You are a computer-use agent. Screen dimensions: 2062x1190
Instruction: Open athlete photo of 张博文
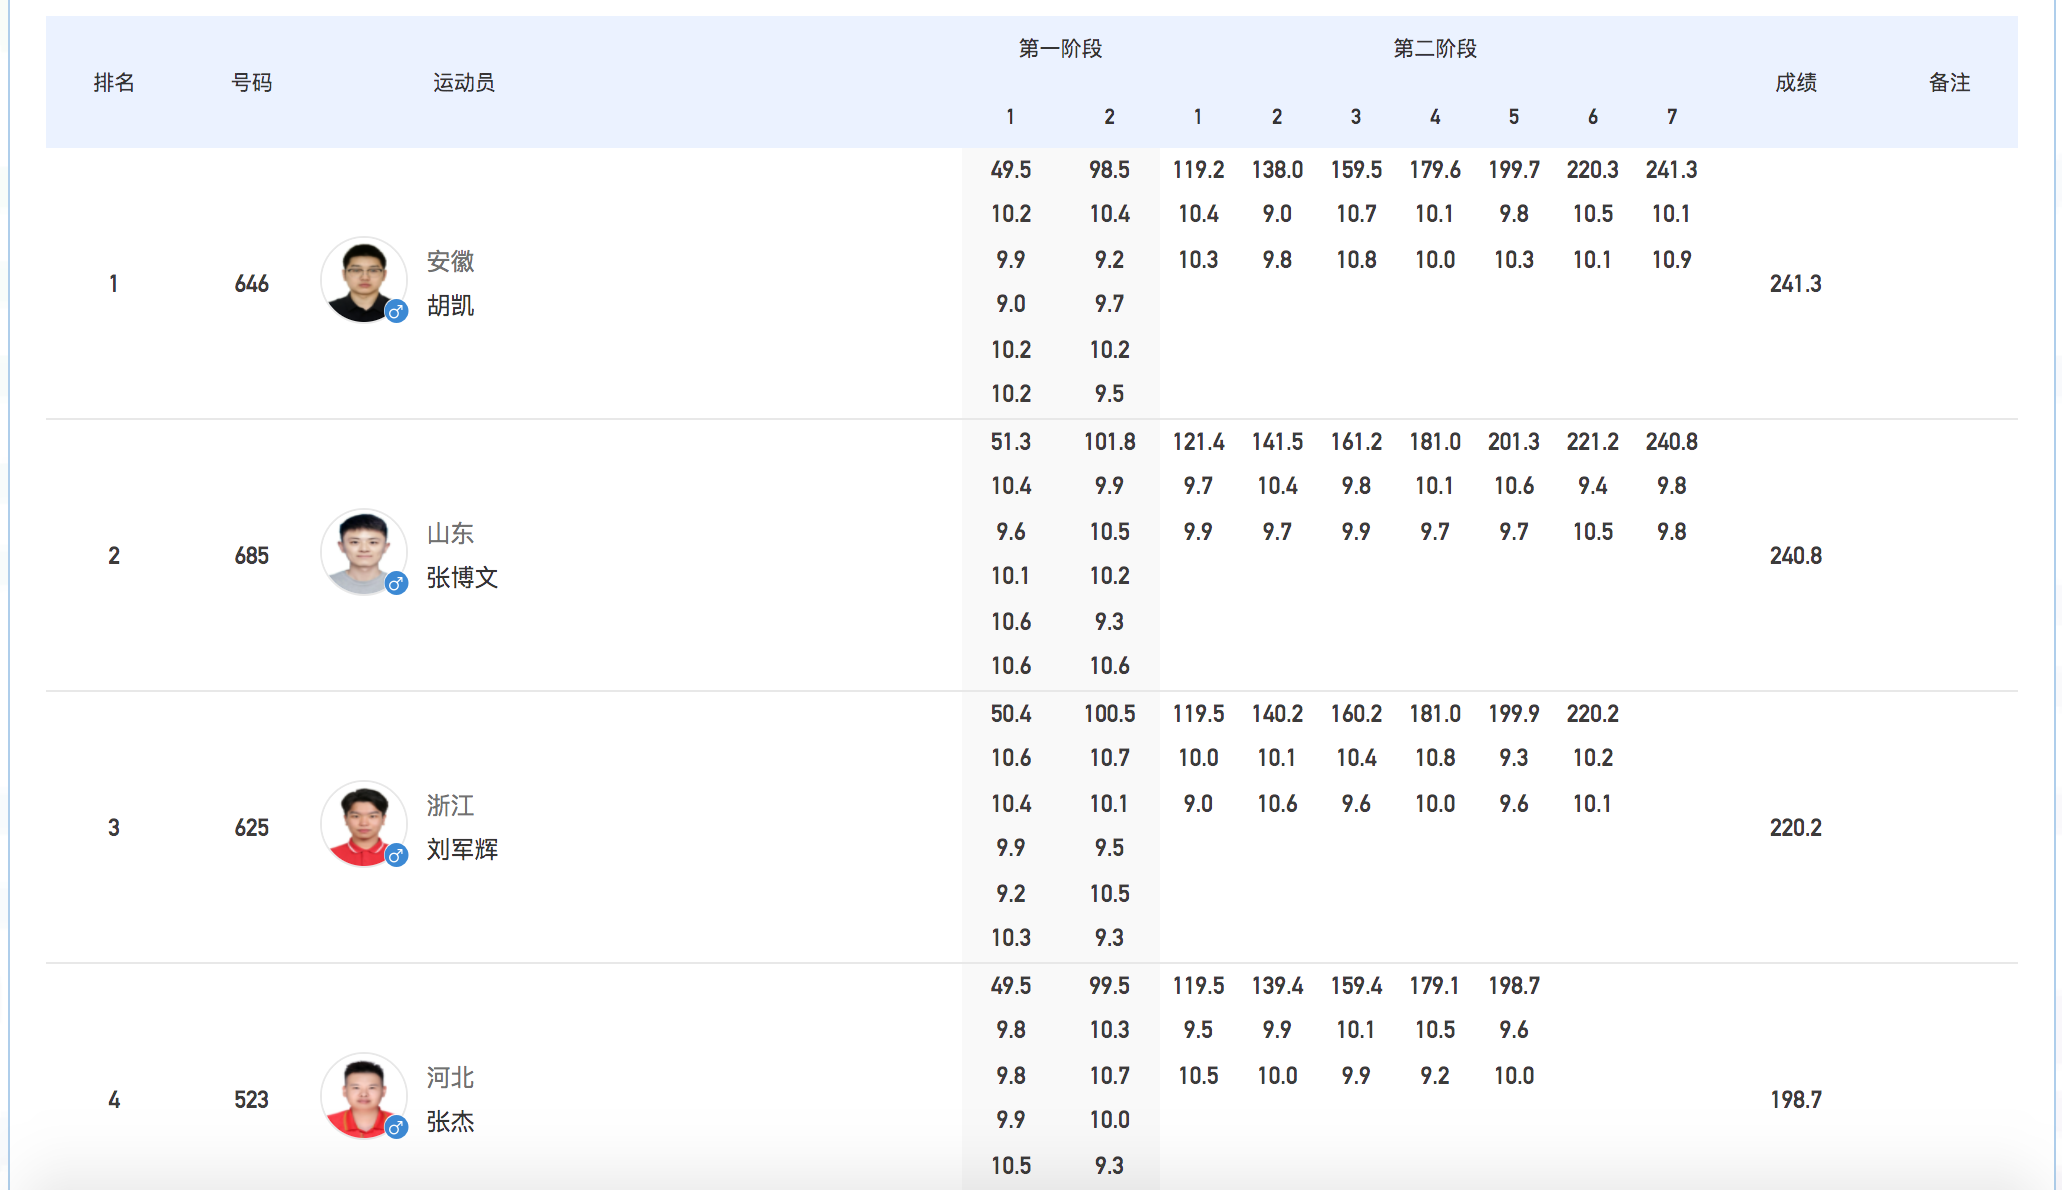(362, 551)
